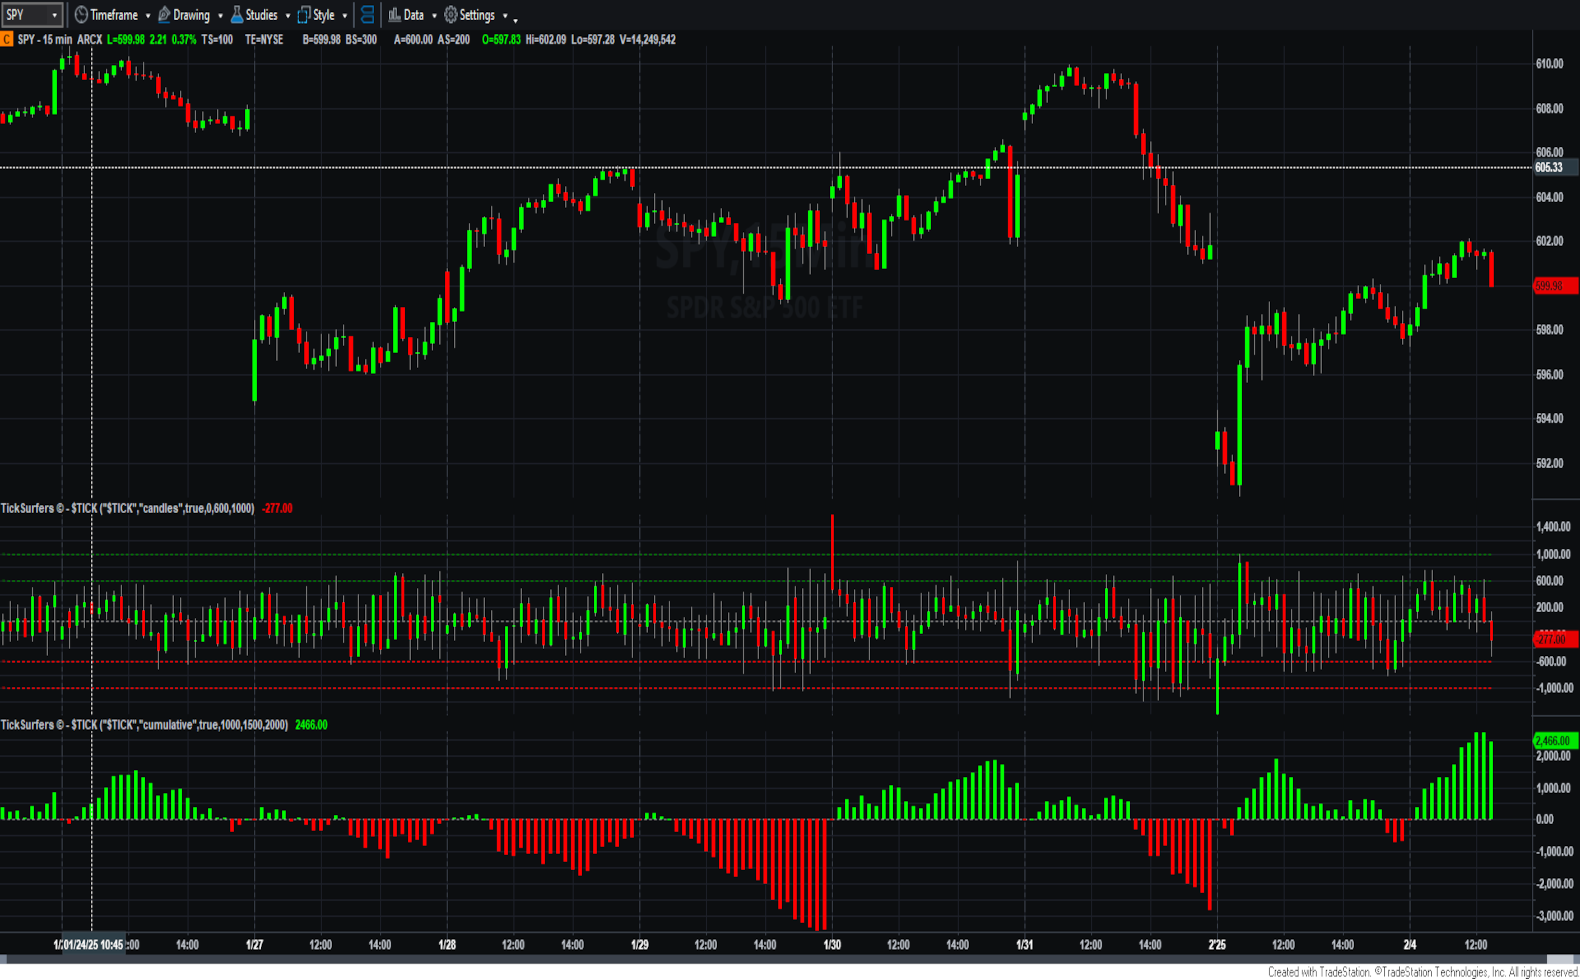1580x979 pixels.
Task: Expand the Timeframe dropdown arrow
Action: pyautogui.click(x=148, y=16)
